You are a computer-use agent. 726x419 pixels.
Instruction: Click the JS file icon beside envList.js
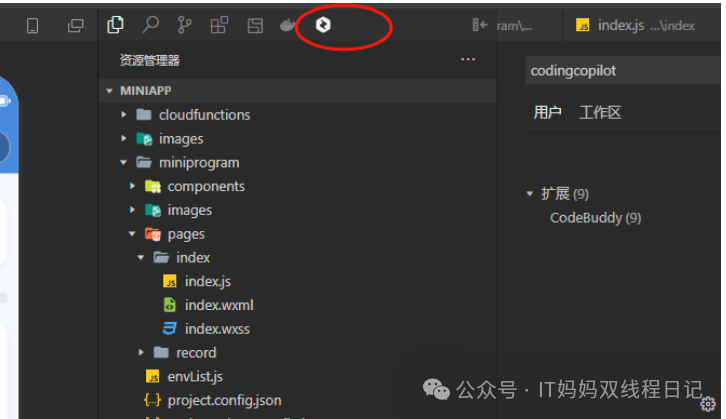pyautogui.click(x=152, y=376)
